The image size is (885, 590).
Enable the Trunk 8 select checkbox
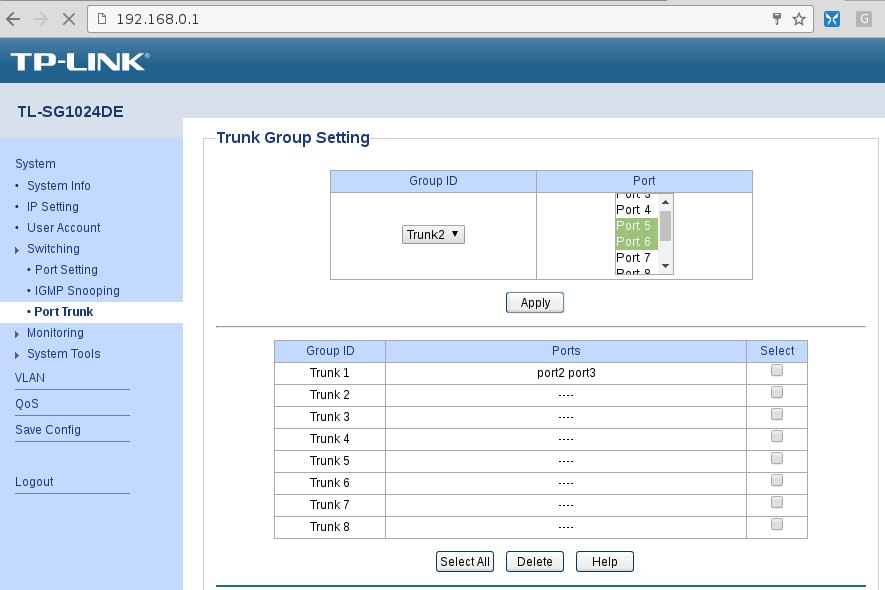click(777, 525)
